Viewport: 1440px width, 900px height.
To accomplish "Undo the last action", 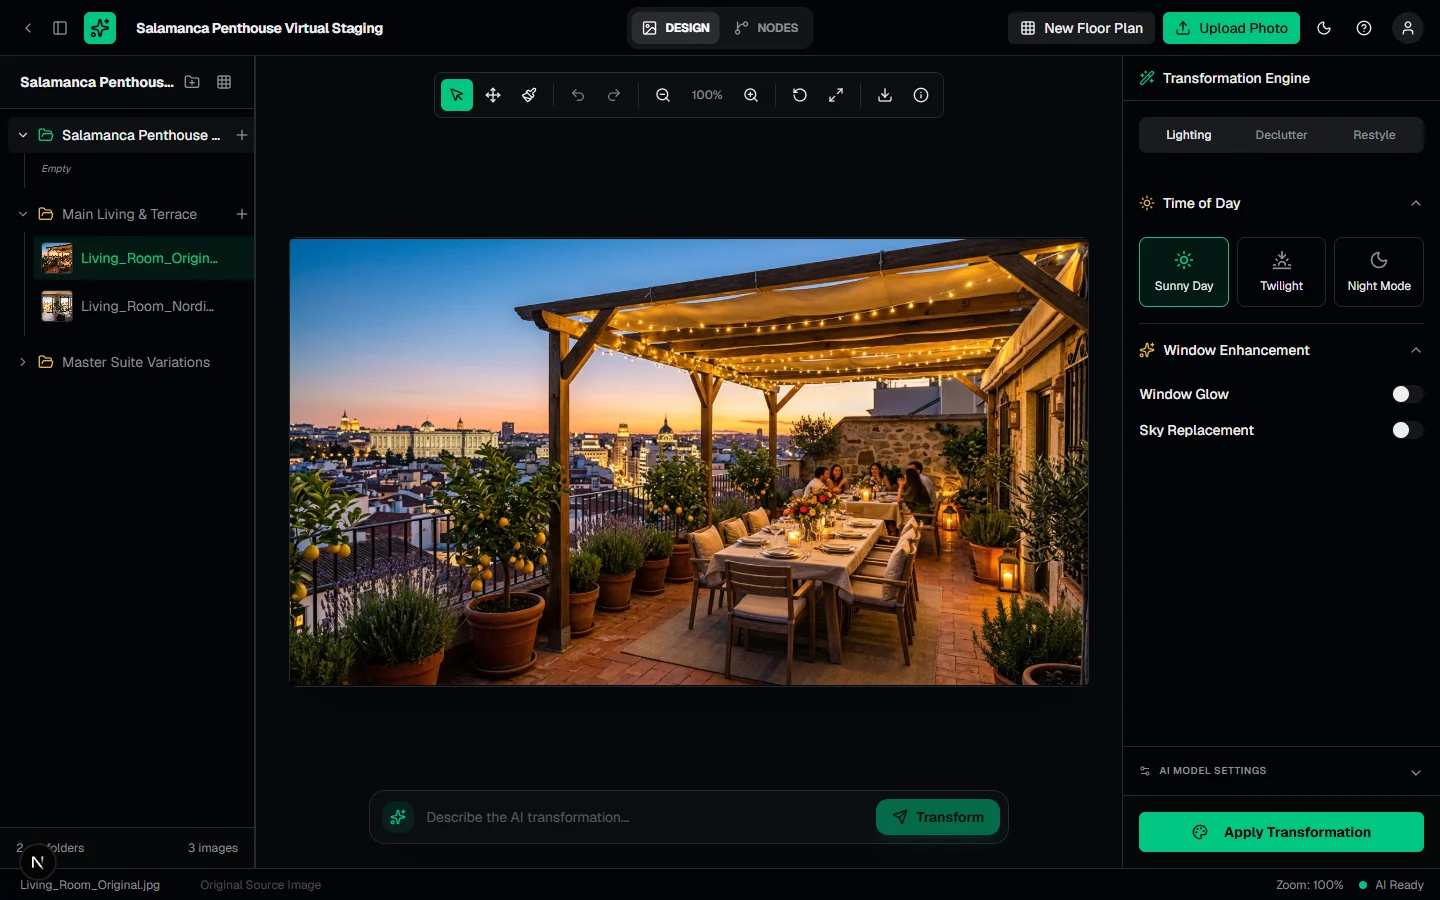I will pyautogui.click(x=578, y=95).
